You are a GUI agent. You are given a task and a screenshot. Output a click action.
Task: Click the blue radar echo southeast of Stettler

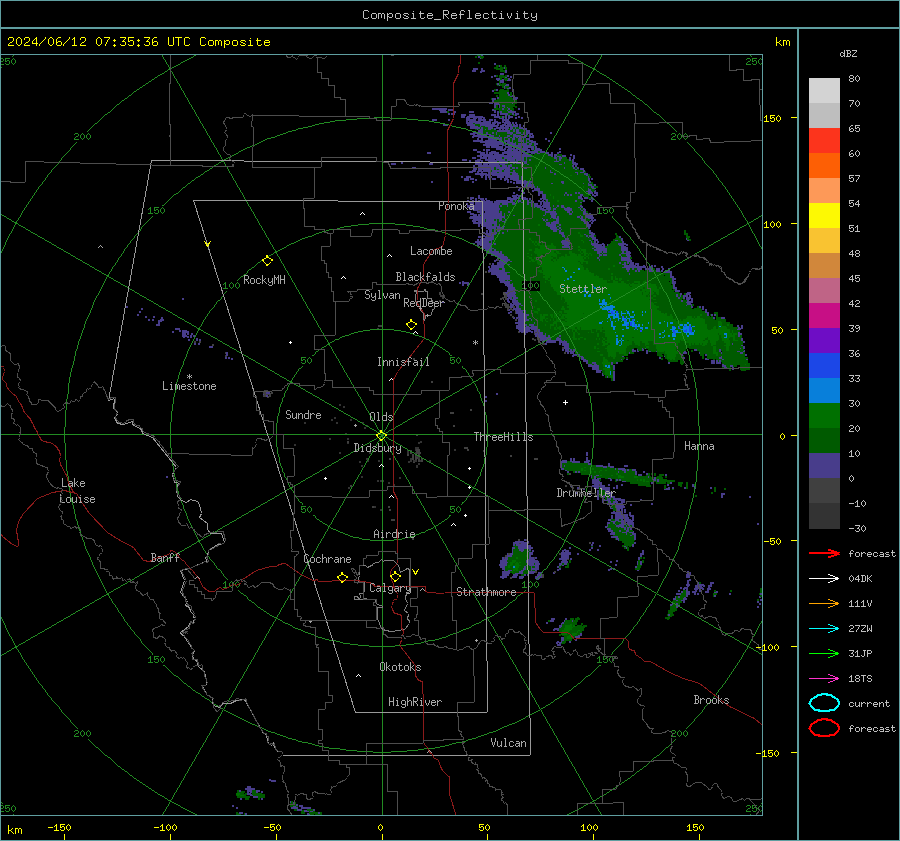623,318
